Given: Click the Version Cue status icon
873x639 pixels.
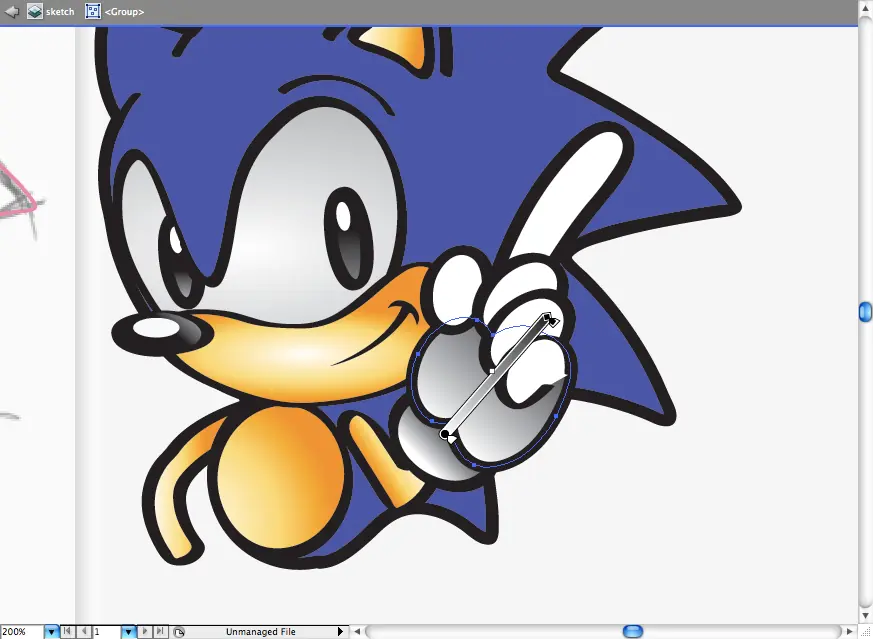Looking at the screenshot, I should pyautogui.click(x=179, y=632).
